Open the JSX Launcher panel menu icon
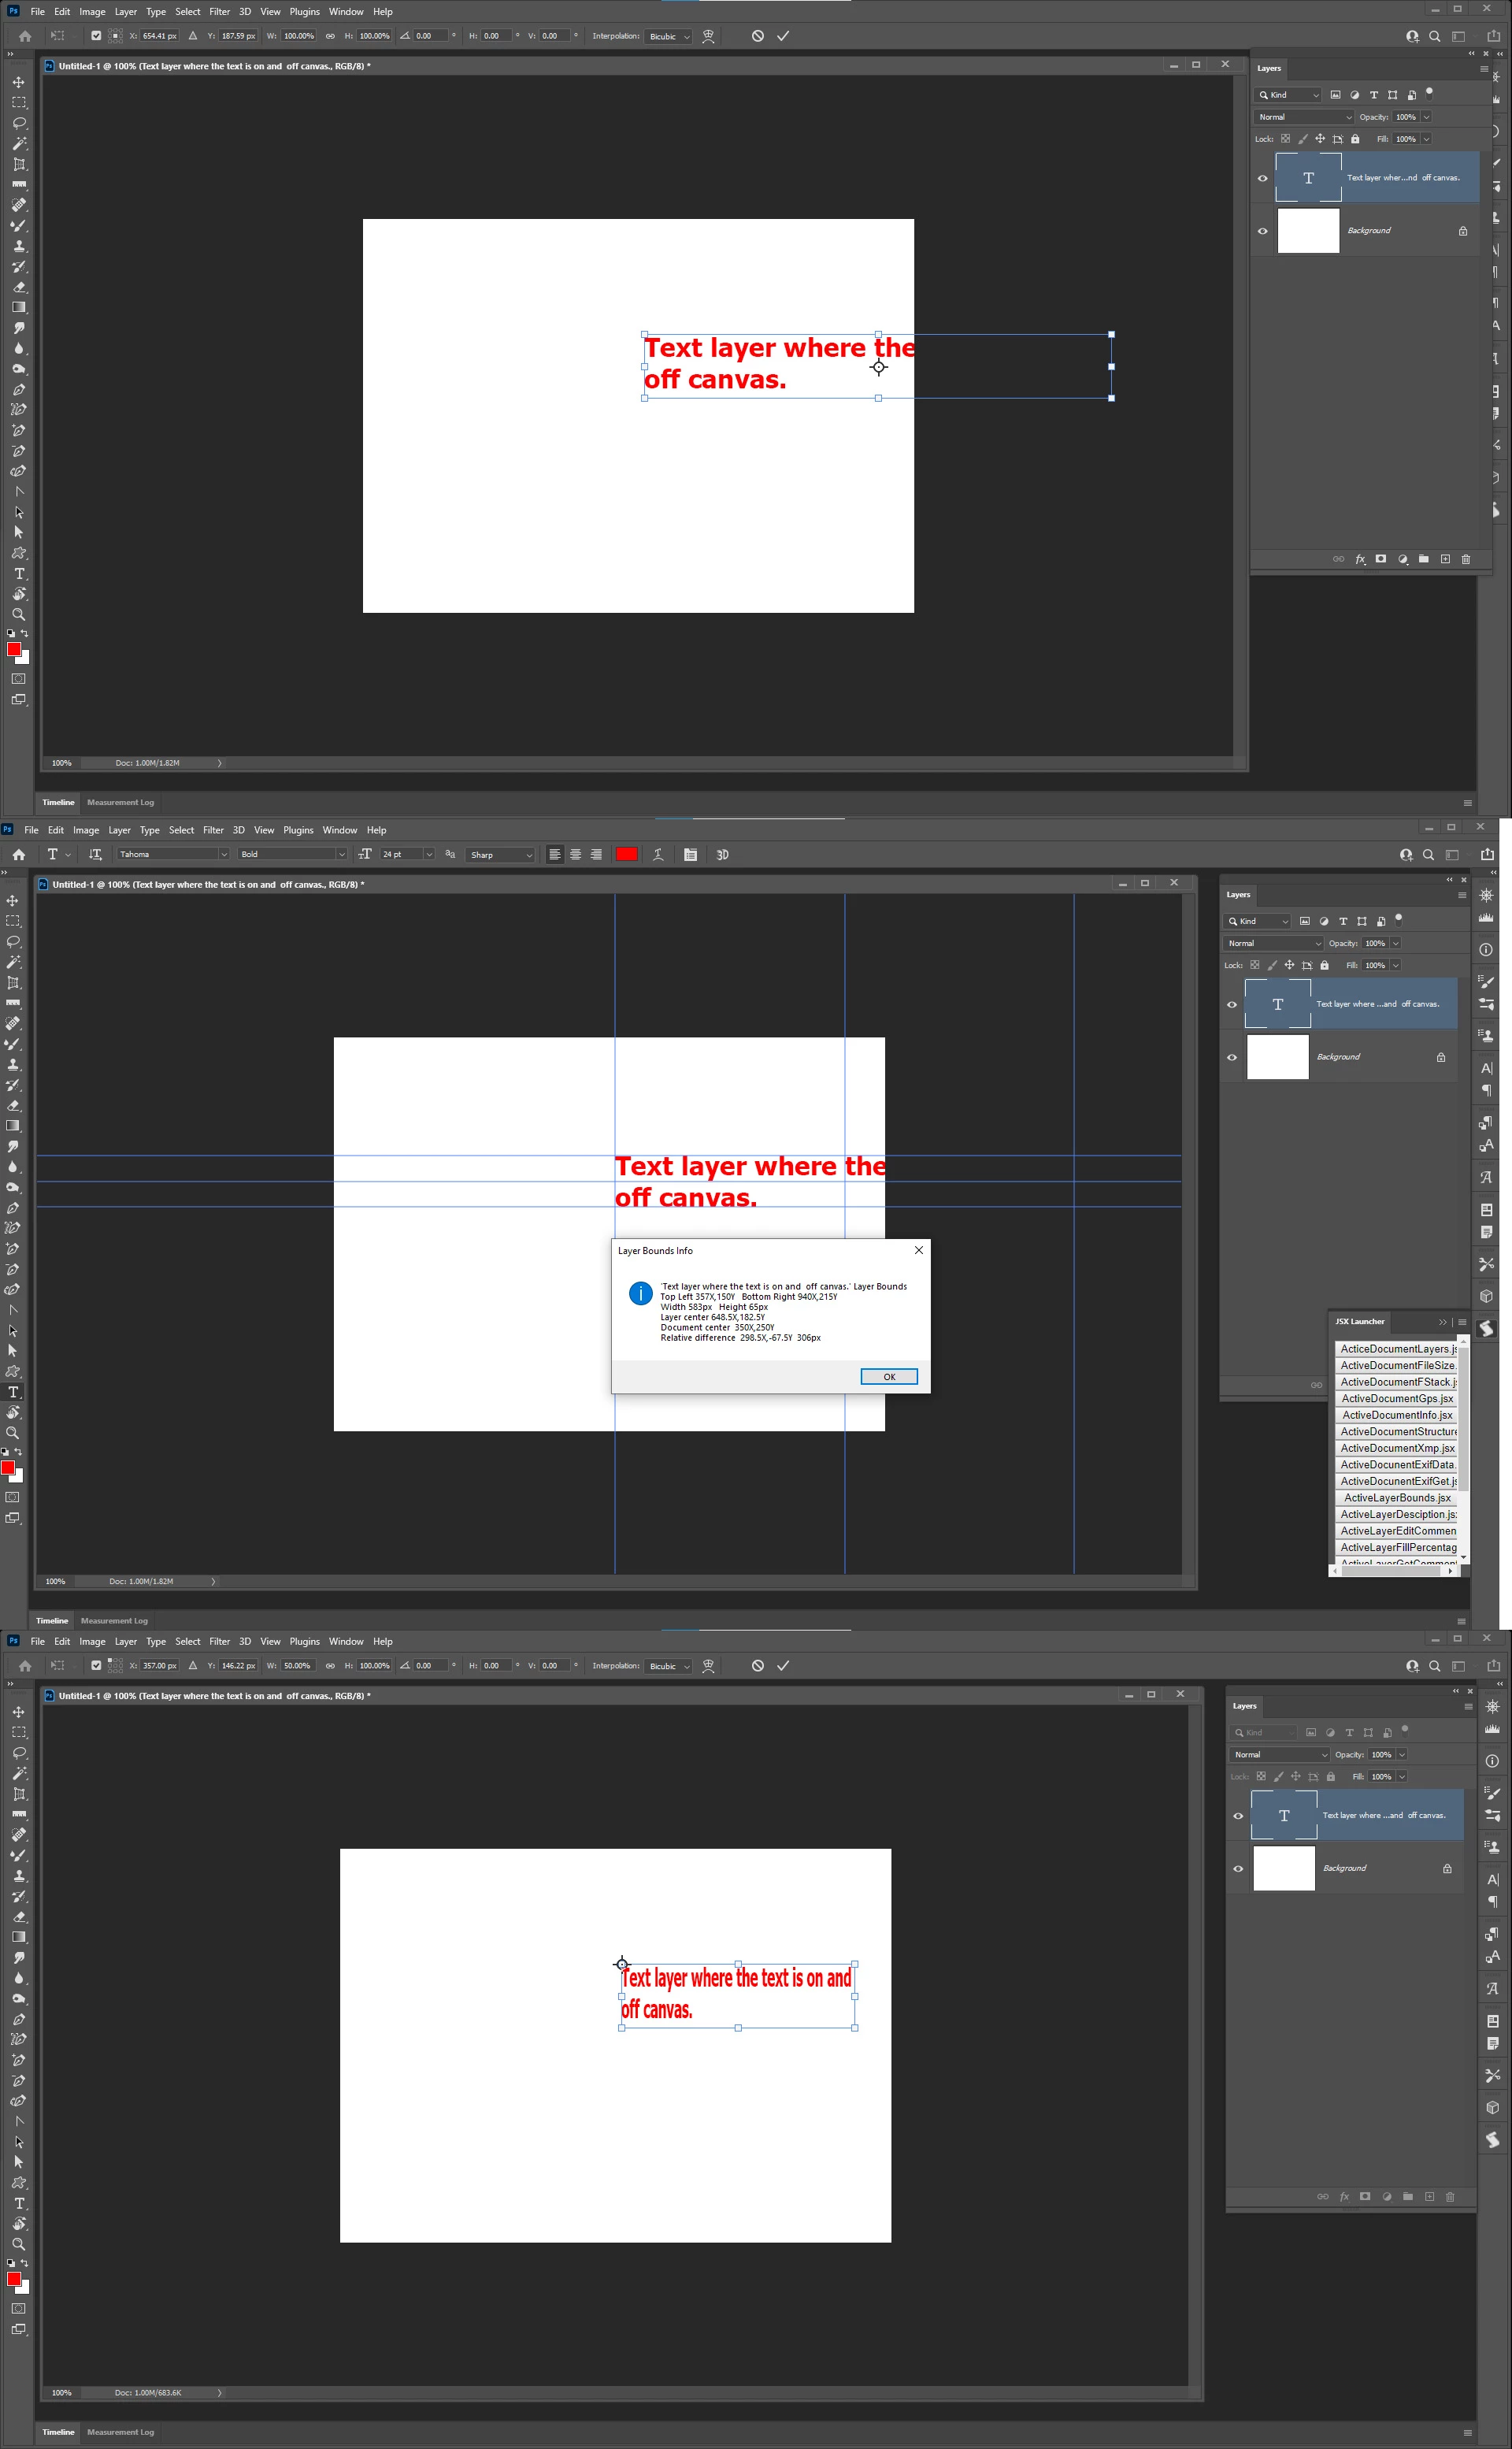The width and height of the screenshot is (1512, 2449). coord(1461,1322)
